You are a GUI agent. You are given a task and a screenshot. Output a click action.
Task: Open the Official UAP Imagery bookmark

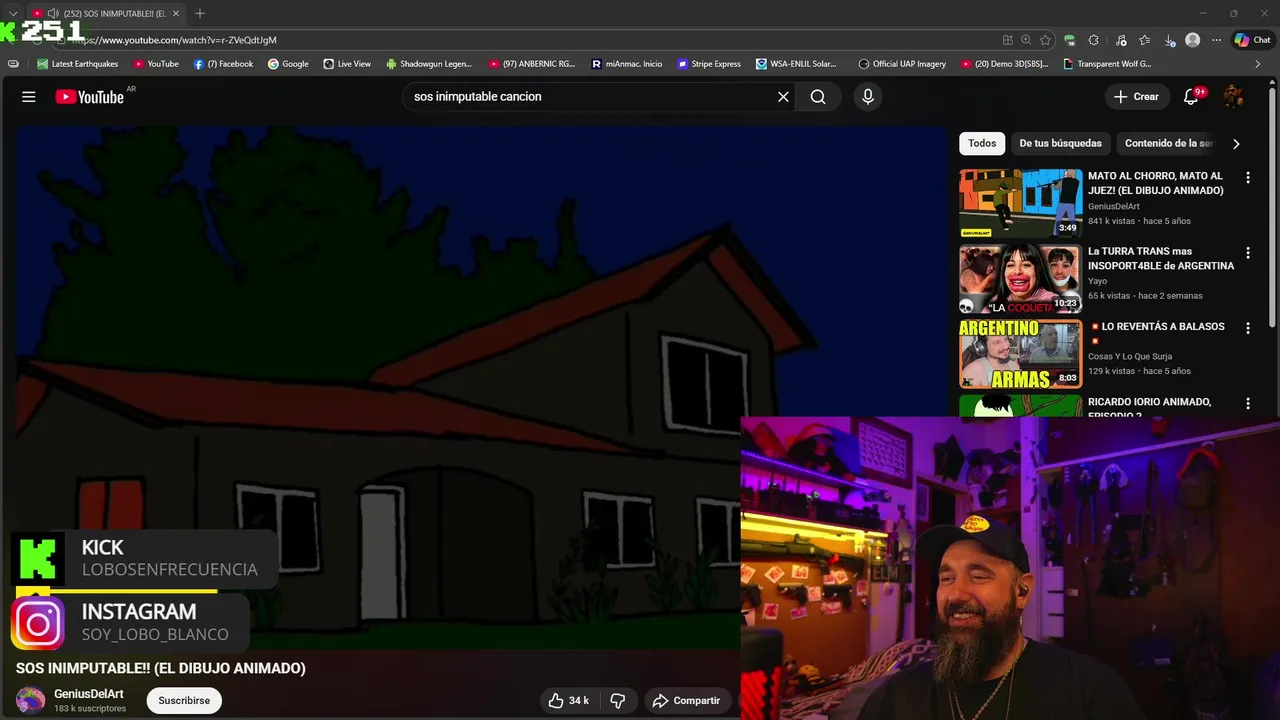(x=902, y=64)
